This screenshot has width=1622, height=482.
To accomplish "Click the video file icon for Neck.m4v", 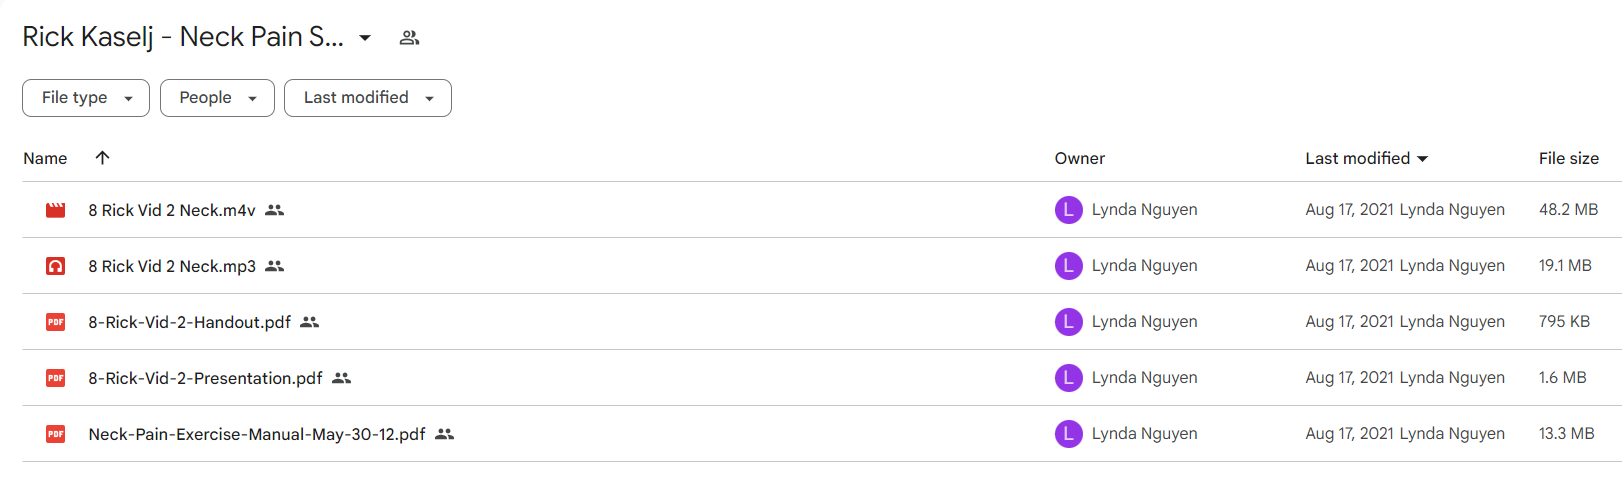I will click(56, 210).
